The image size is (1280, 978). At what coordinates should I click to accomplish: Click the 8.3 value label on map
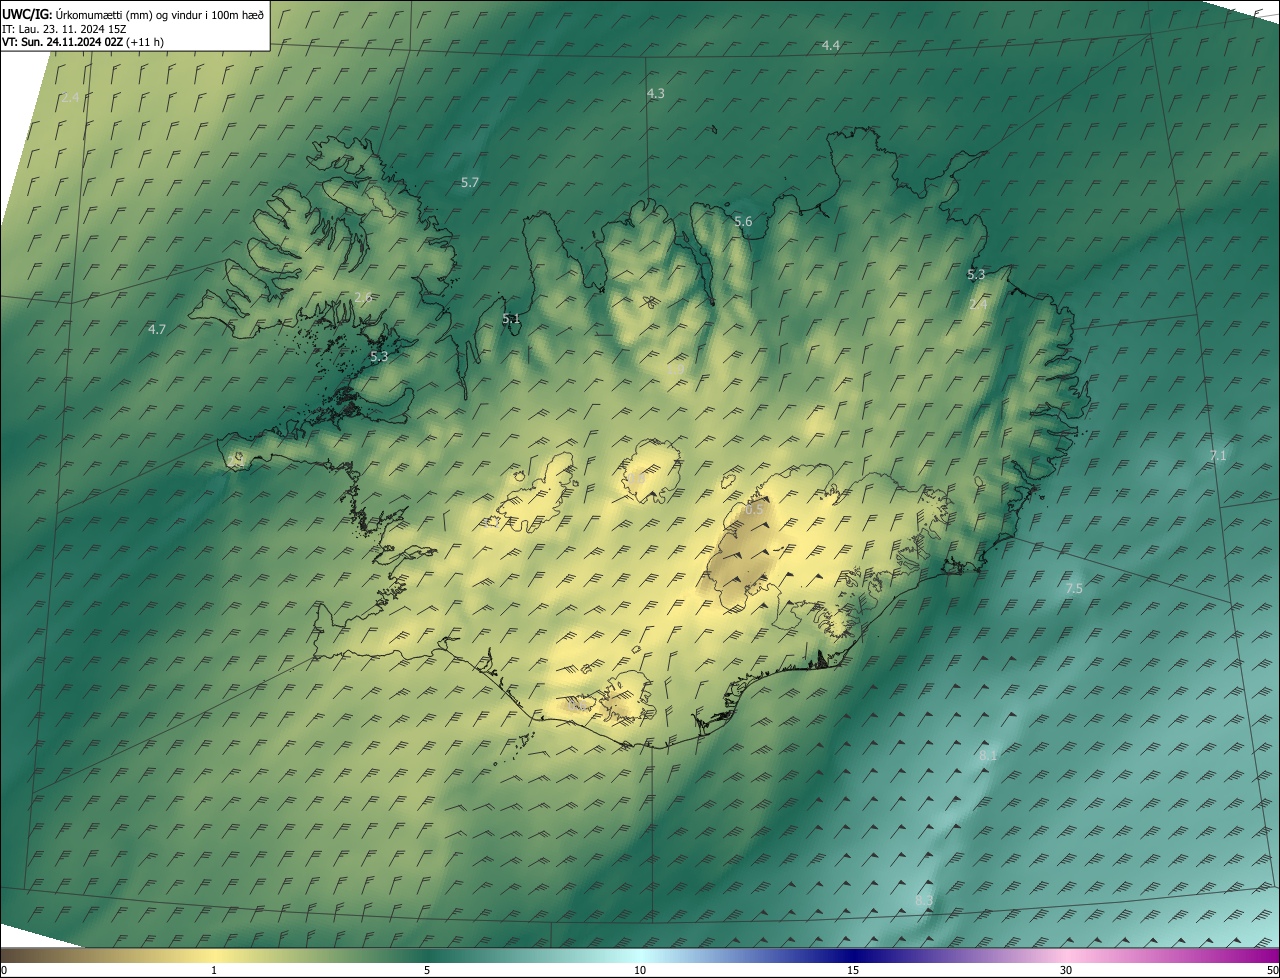(x=924, y=901)
